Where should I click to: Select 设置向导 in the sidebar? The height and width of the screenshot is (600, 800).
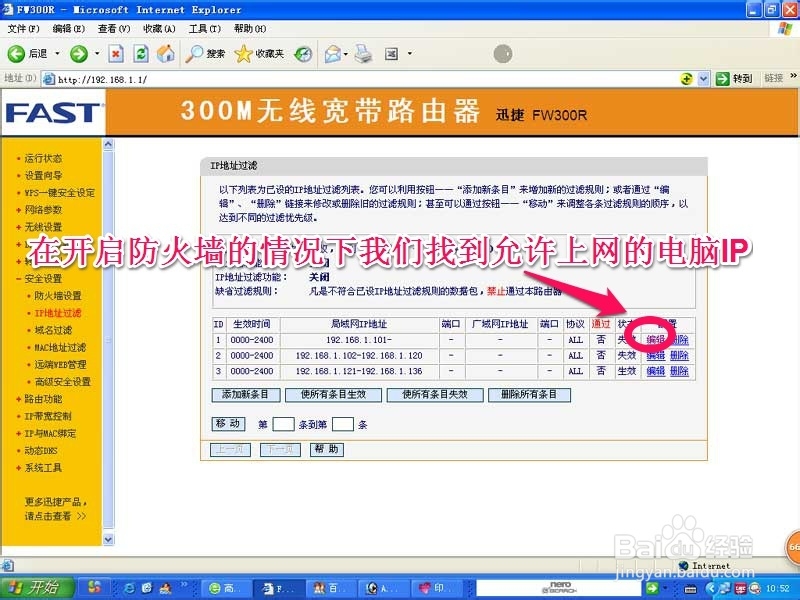click(43, 176)
